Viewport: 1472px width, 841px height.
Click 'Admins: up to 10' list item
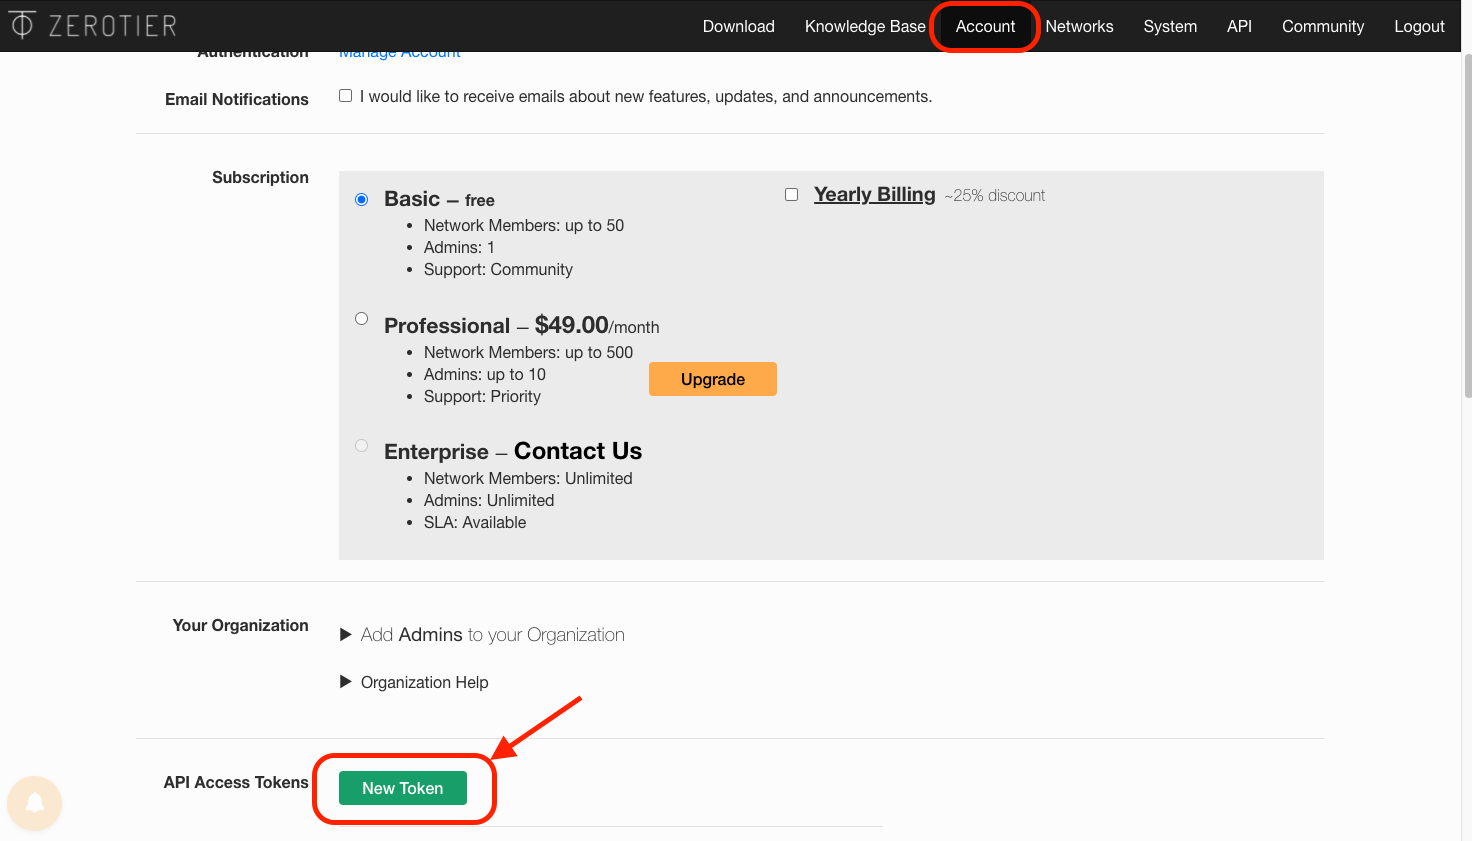click(485, 374)
